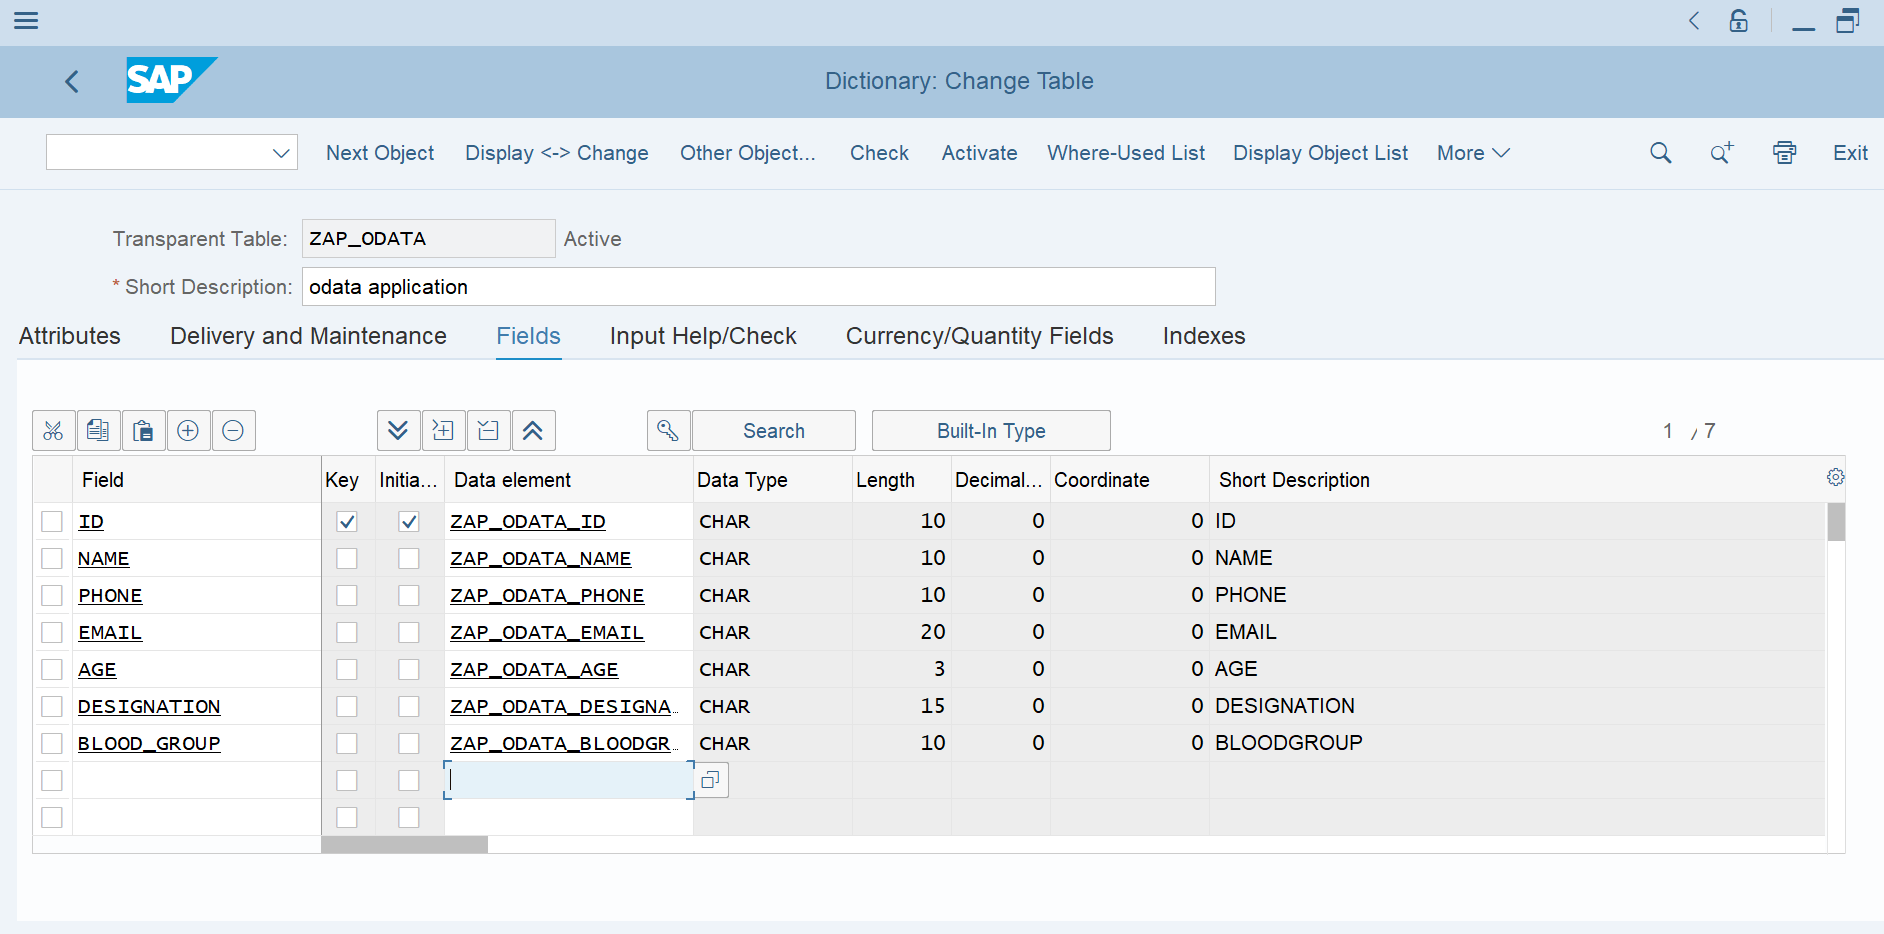Activate the table via Activate
The width and height of the screenshot is (1884, 934).
(x=978, y=152)
